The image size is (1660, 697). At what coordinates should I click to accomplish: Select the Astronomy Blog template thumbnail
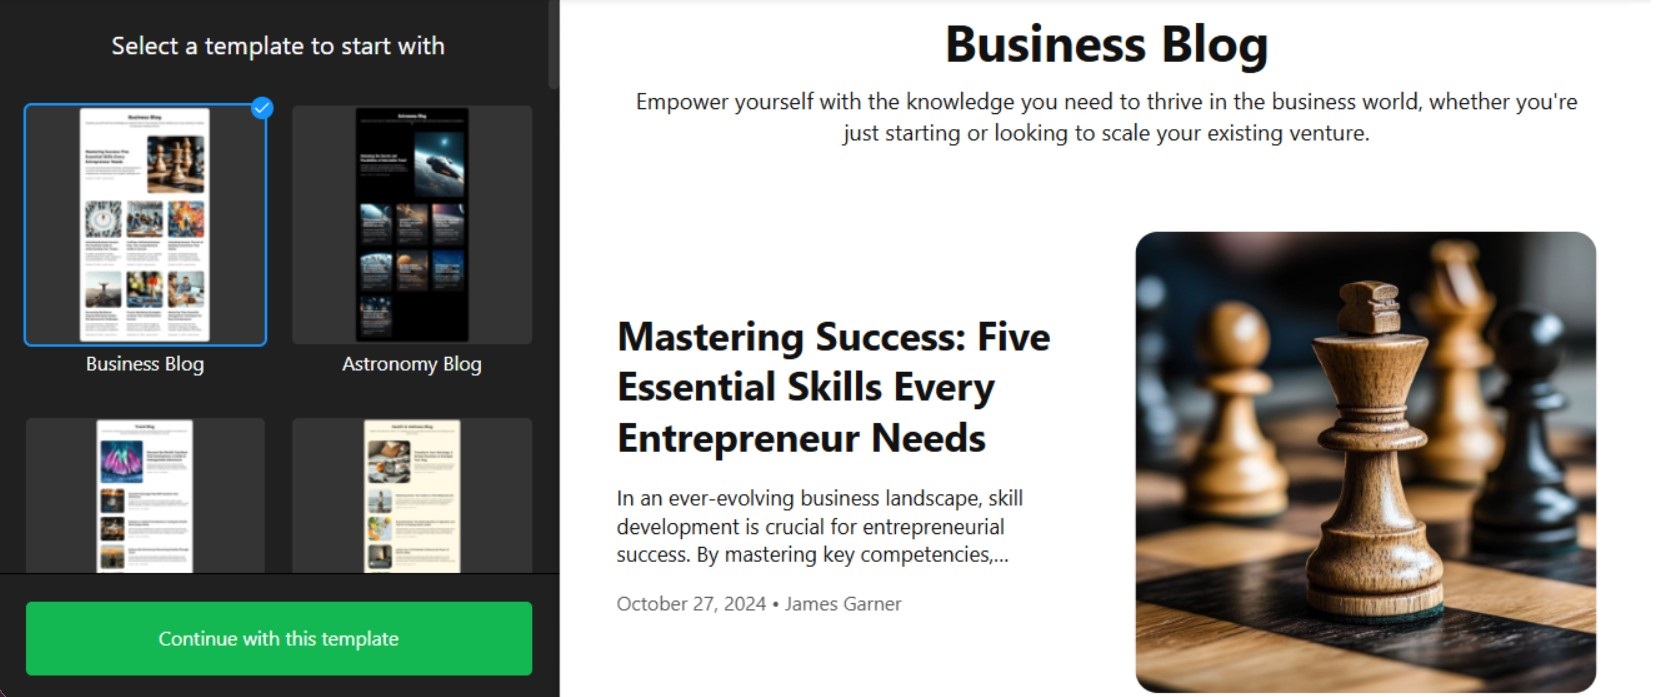(411, 222)
